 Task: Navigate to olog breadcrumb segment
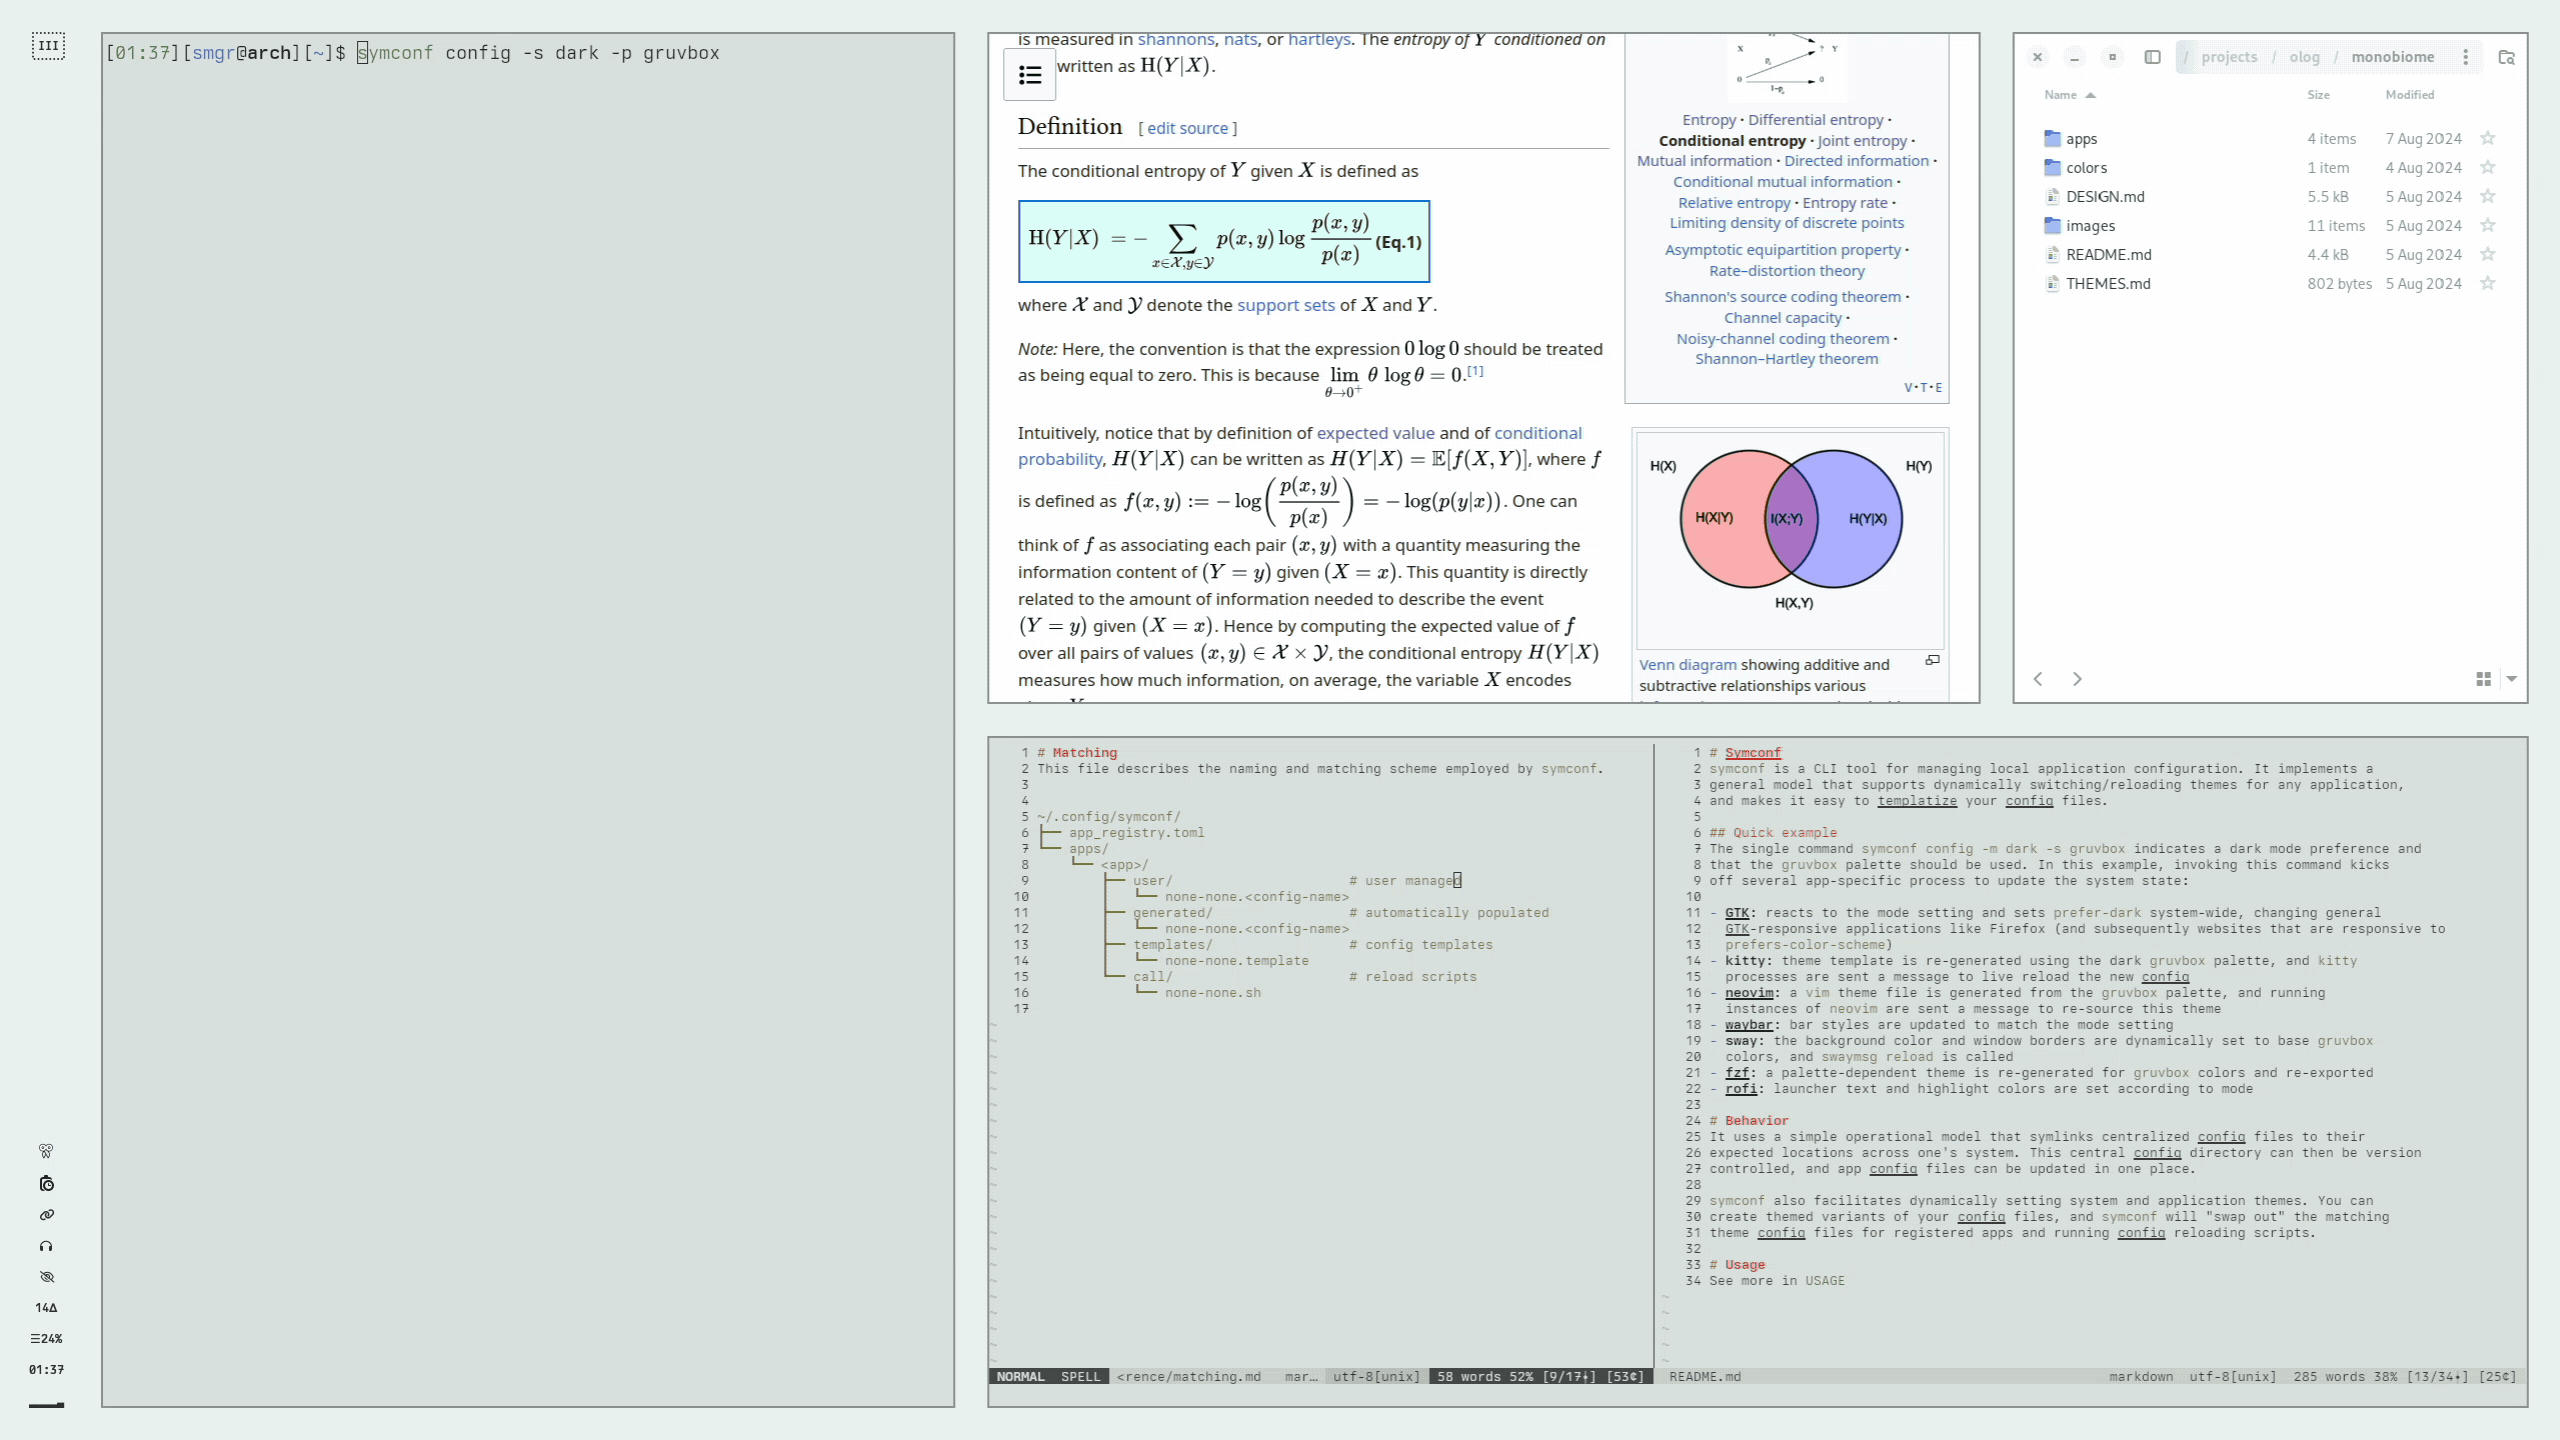[x=2304, y=57]
